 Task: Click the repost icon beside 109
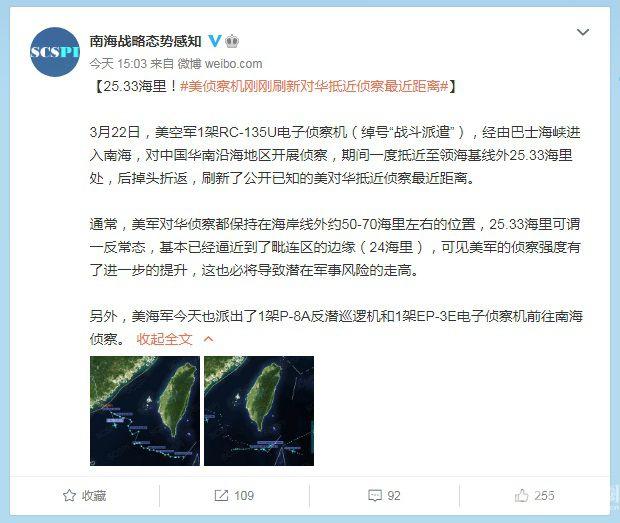pos(221,495)
